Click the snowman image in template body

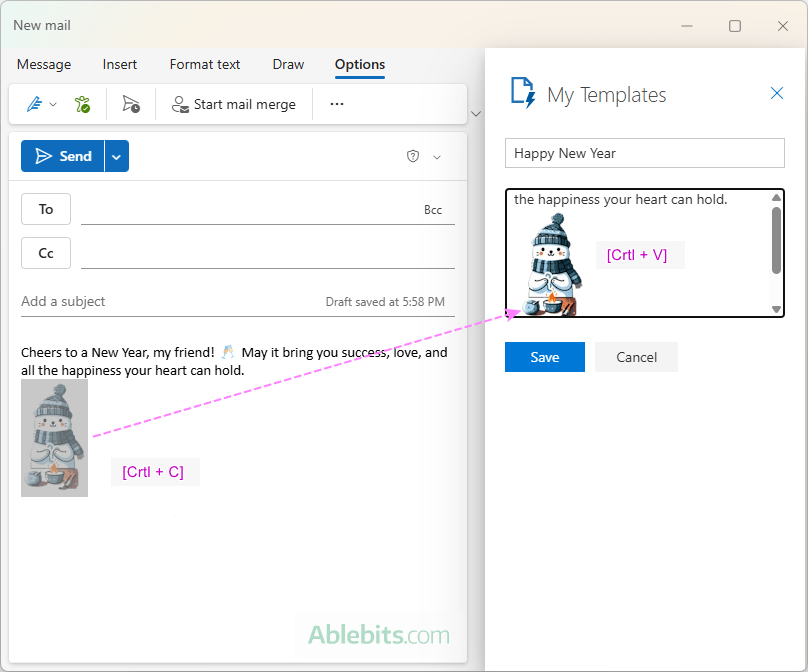(553, 264)
